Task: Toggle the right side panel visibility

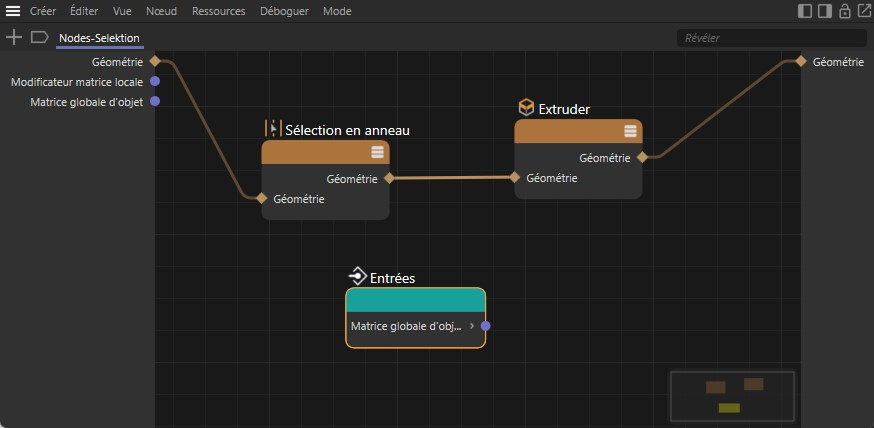Action: click(825, 11)
